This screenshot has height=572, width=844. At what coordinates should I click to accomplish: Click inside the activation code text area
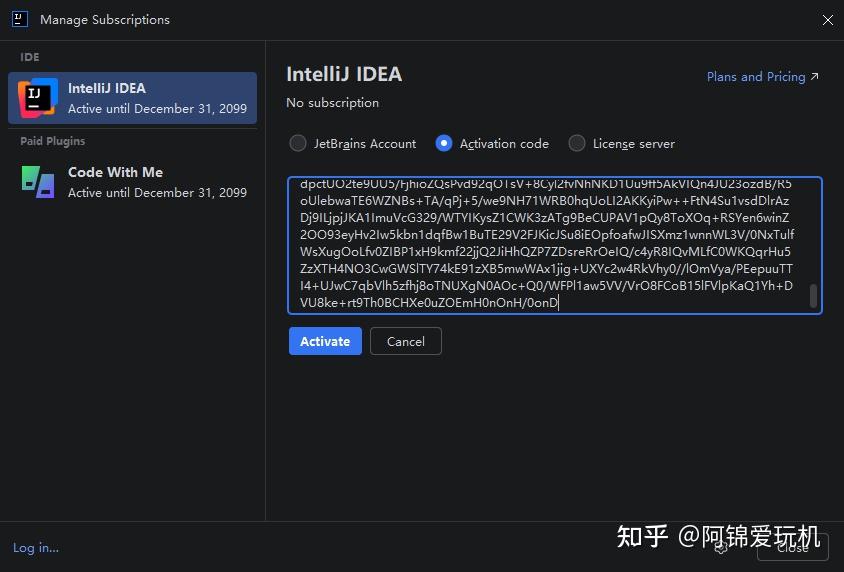pyautogui.click(x=555, y=245)
